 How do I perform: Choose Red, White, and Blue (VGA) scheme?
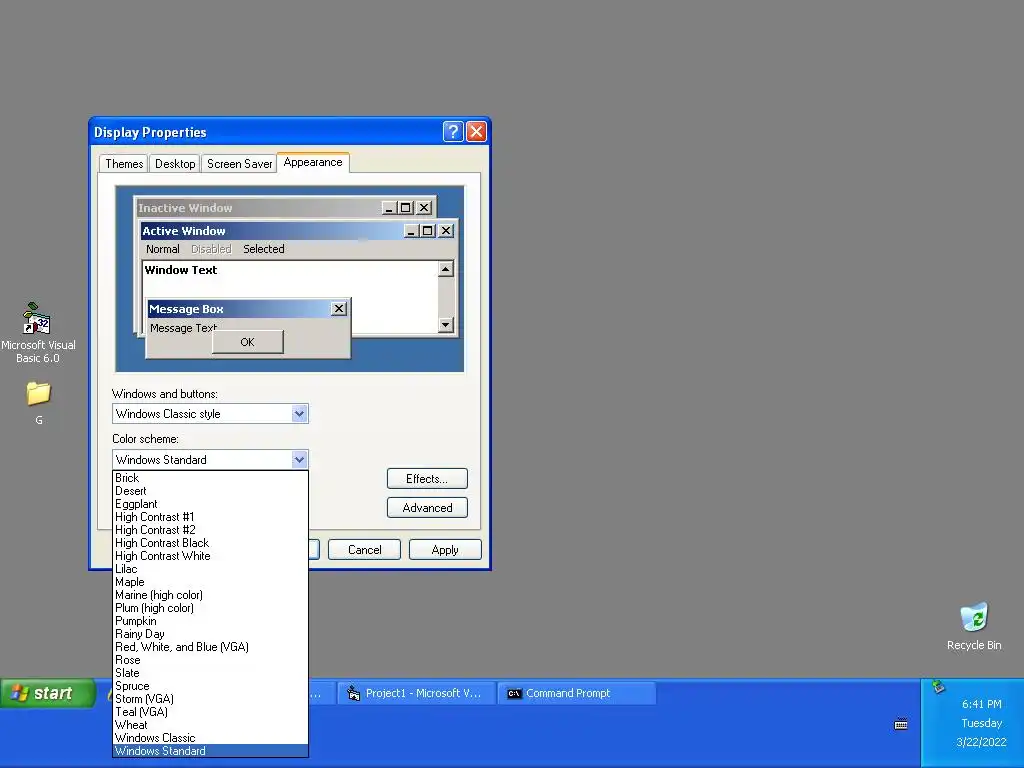tap(210, 647)
